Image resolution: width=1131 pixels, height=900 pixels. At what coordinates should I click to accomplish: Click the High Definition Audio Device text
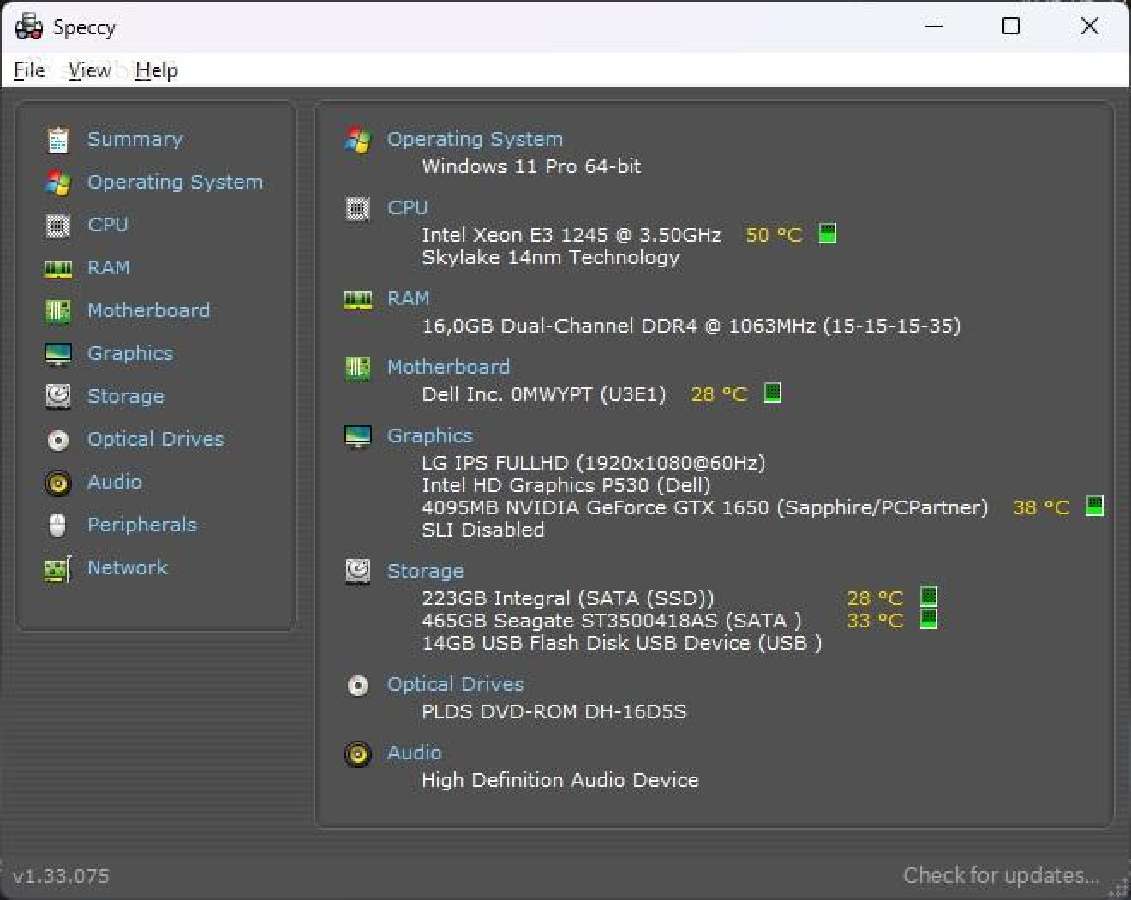pyautogui.click(x=560, y=780)
